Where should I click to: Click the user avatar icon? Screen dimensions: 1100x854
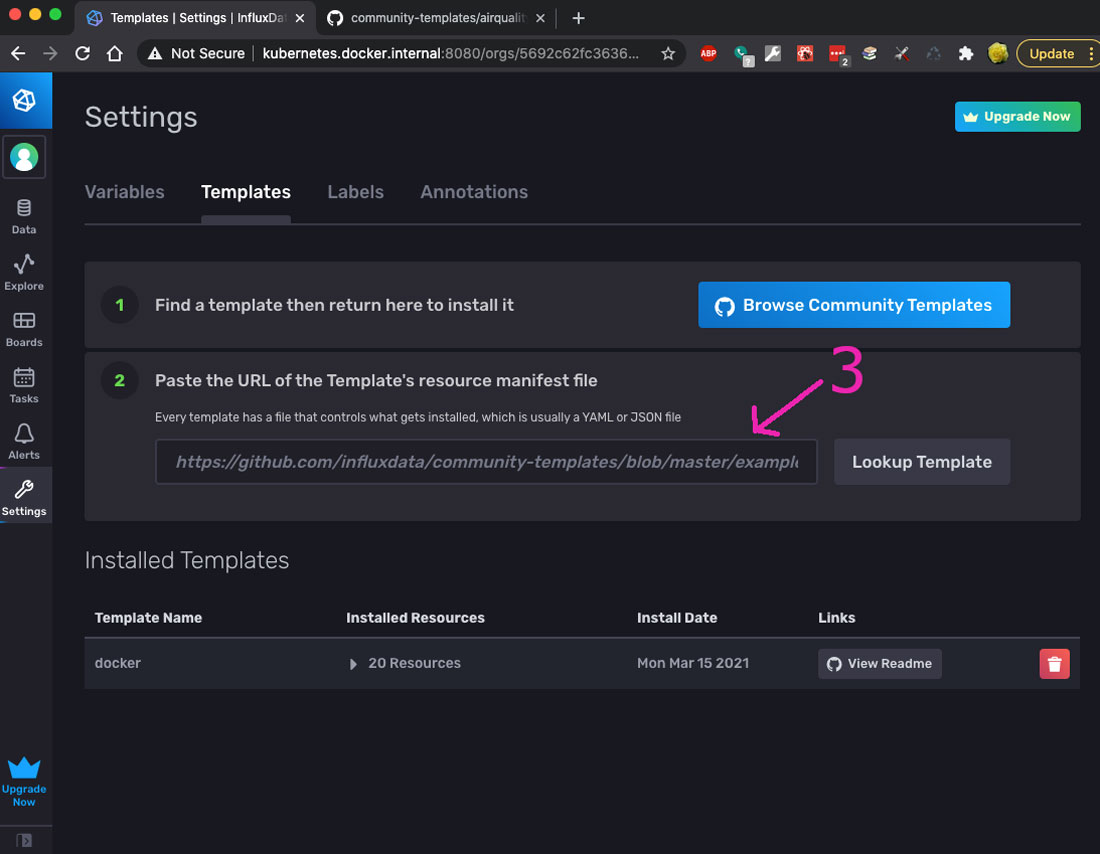pyautogui.click(x=24, y=157)
